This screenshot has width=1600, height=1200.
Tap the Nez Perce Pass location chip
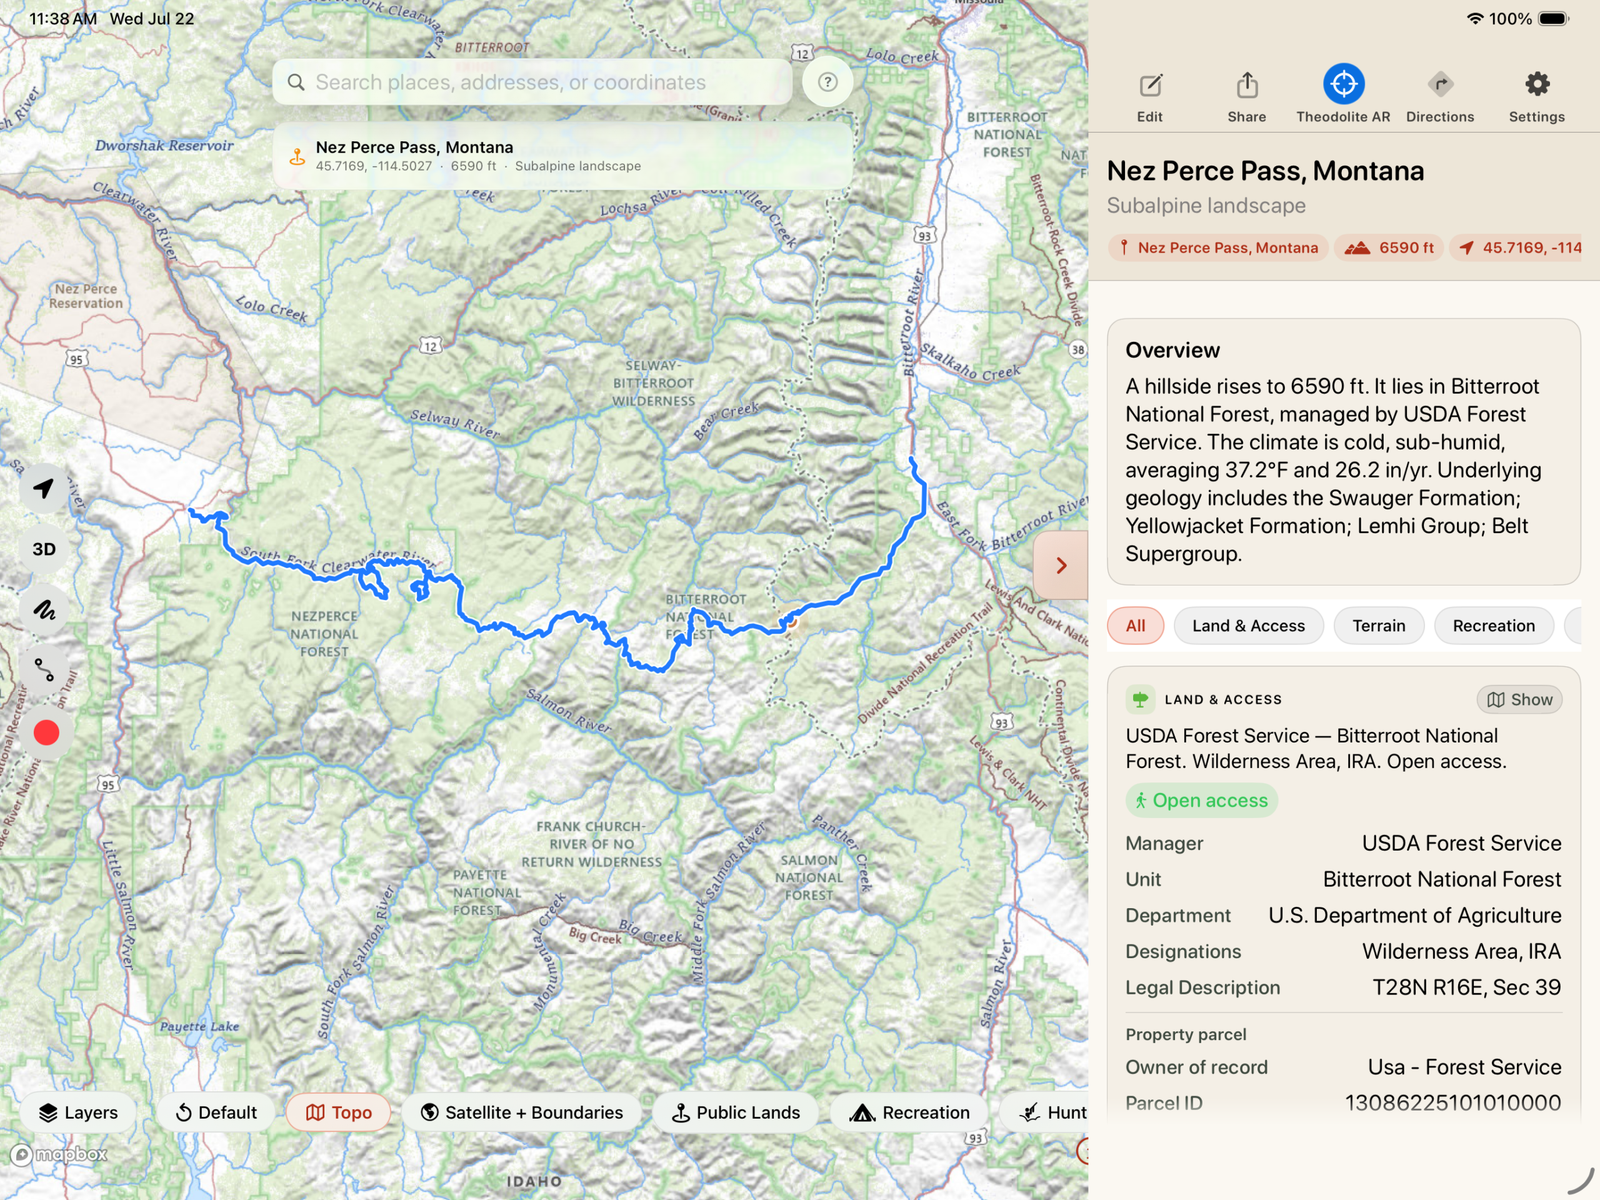[x=1218, y=247]
